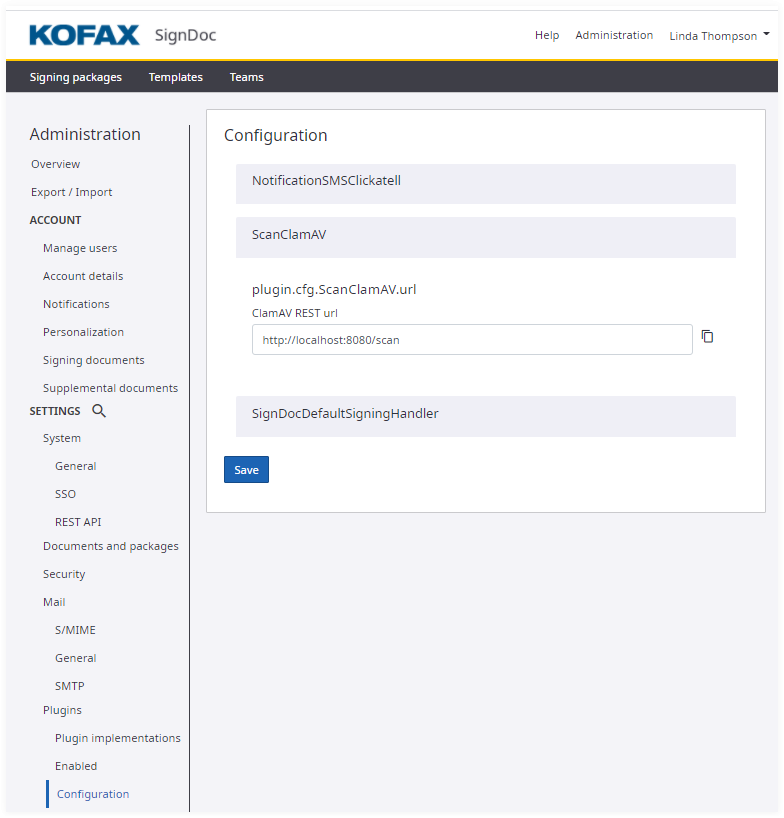Expand the NotificationSMSClickatell section
The width and height of the screenshot is (784, 818).
click(485, 182)
